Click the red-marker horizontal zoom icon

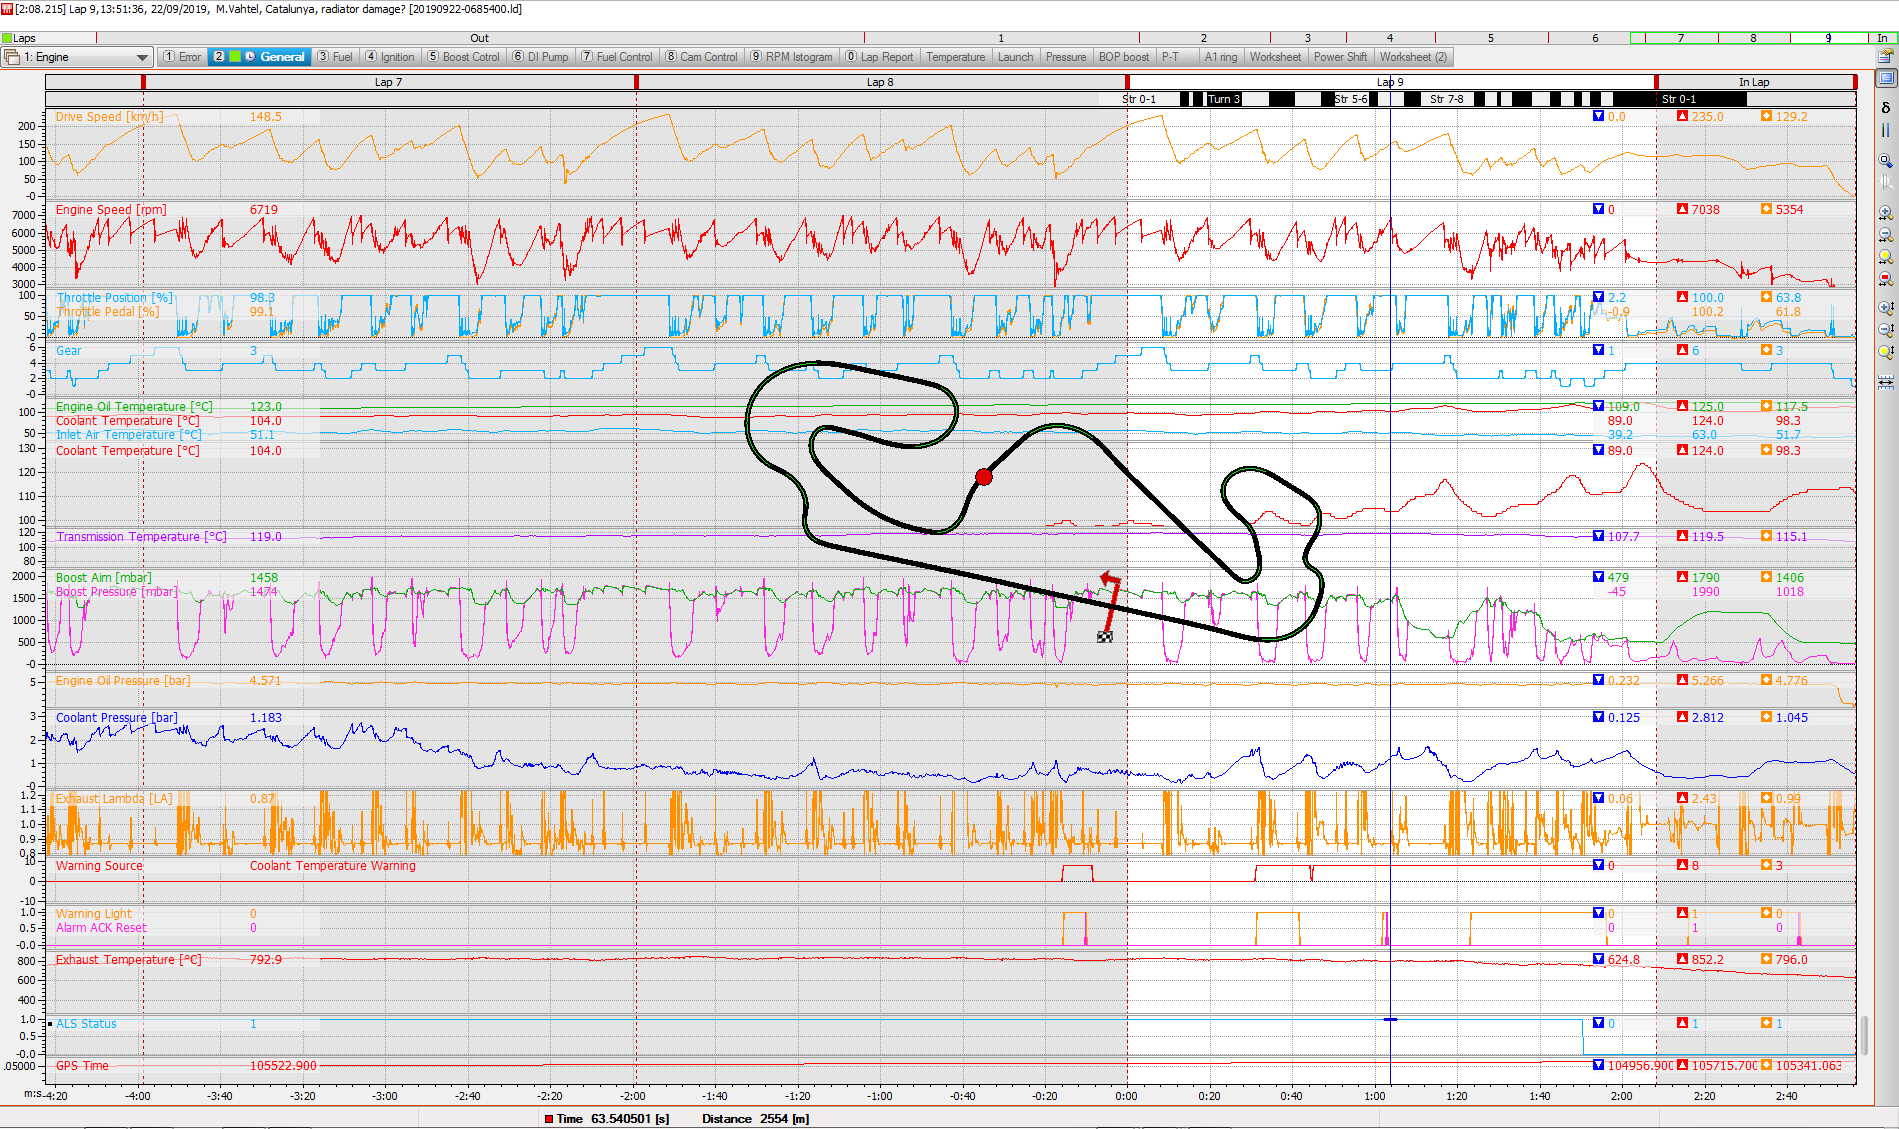point(1886,279)
